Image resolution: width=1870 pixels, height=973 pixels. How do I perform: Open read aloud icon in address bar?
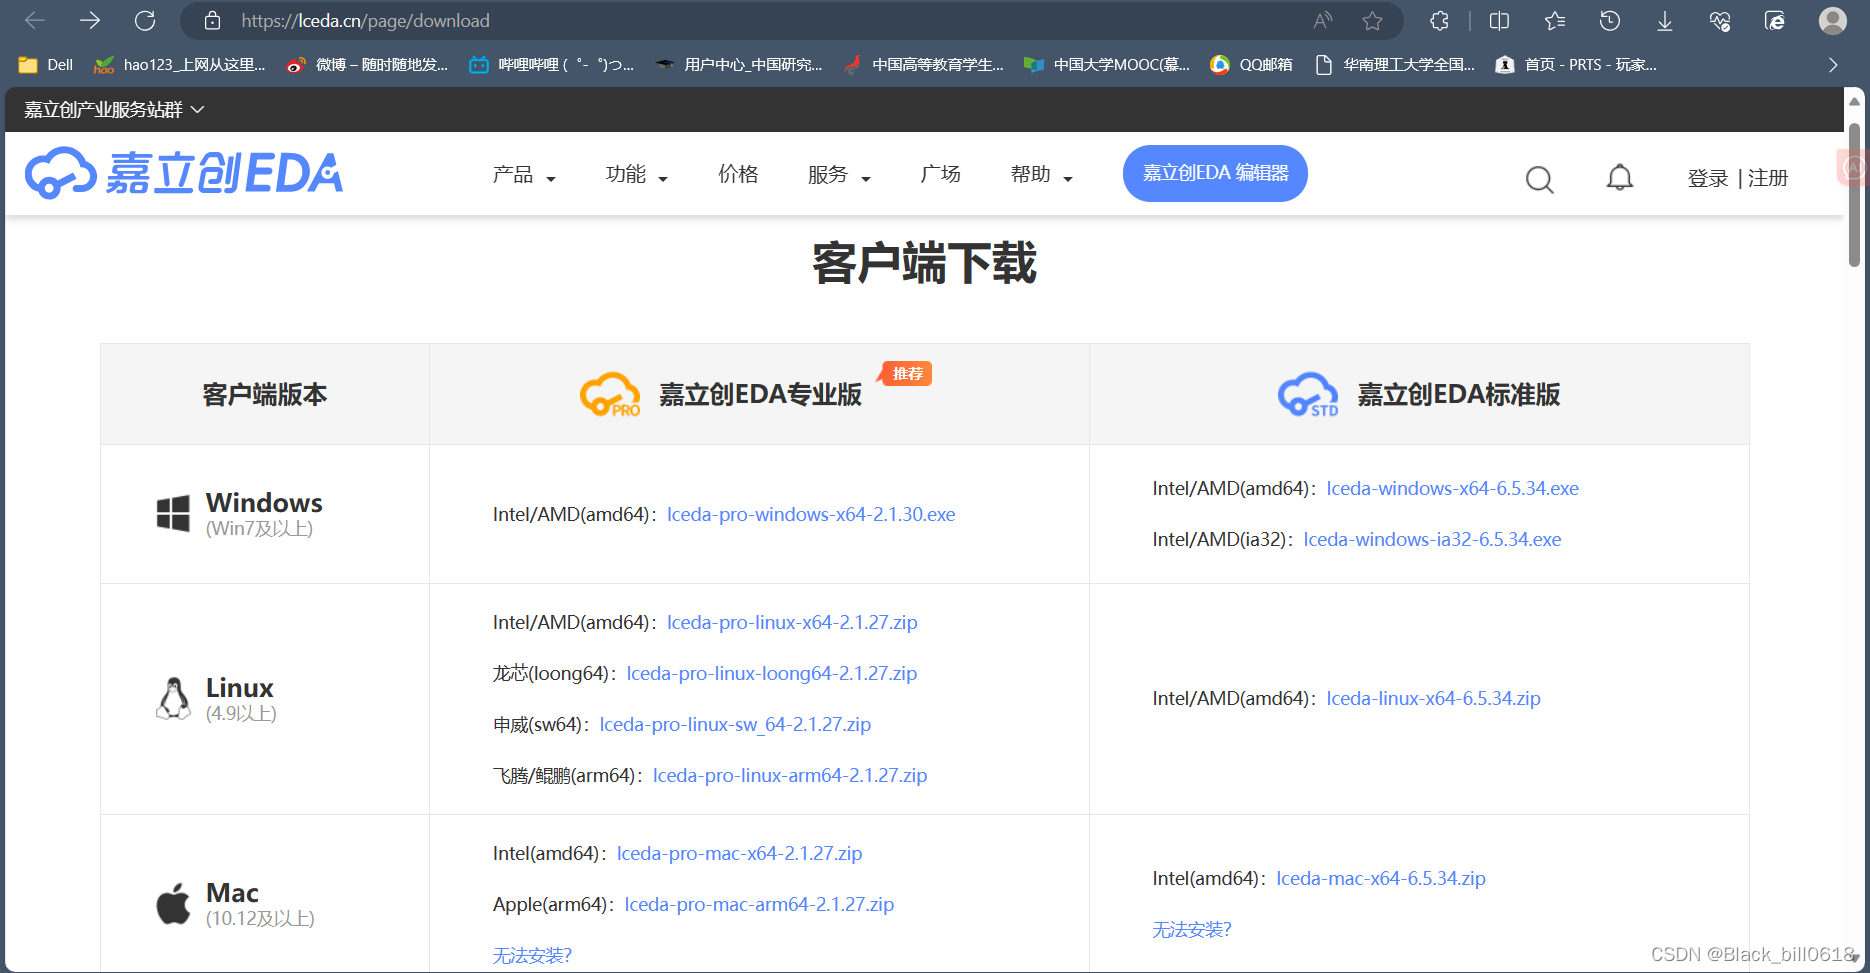click(1323, 20)
